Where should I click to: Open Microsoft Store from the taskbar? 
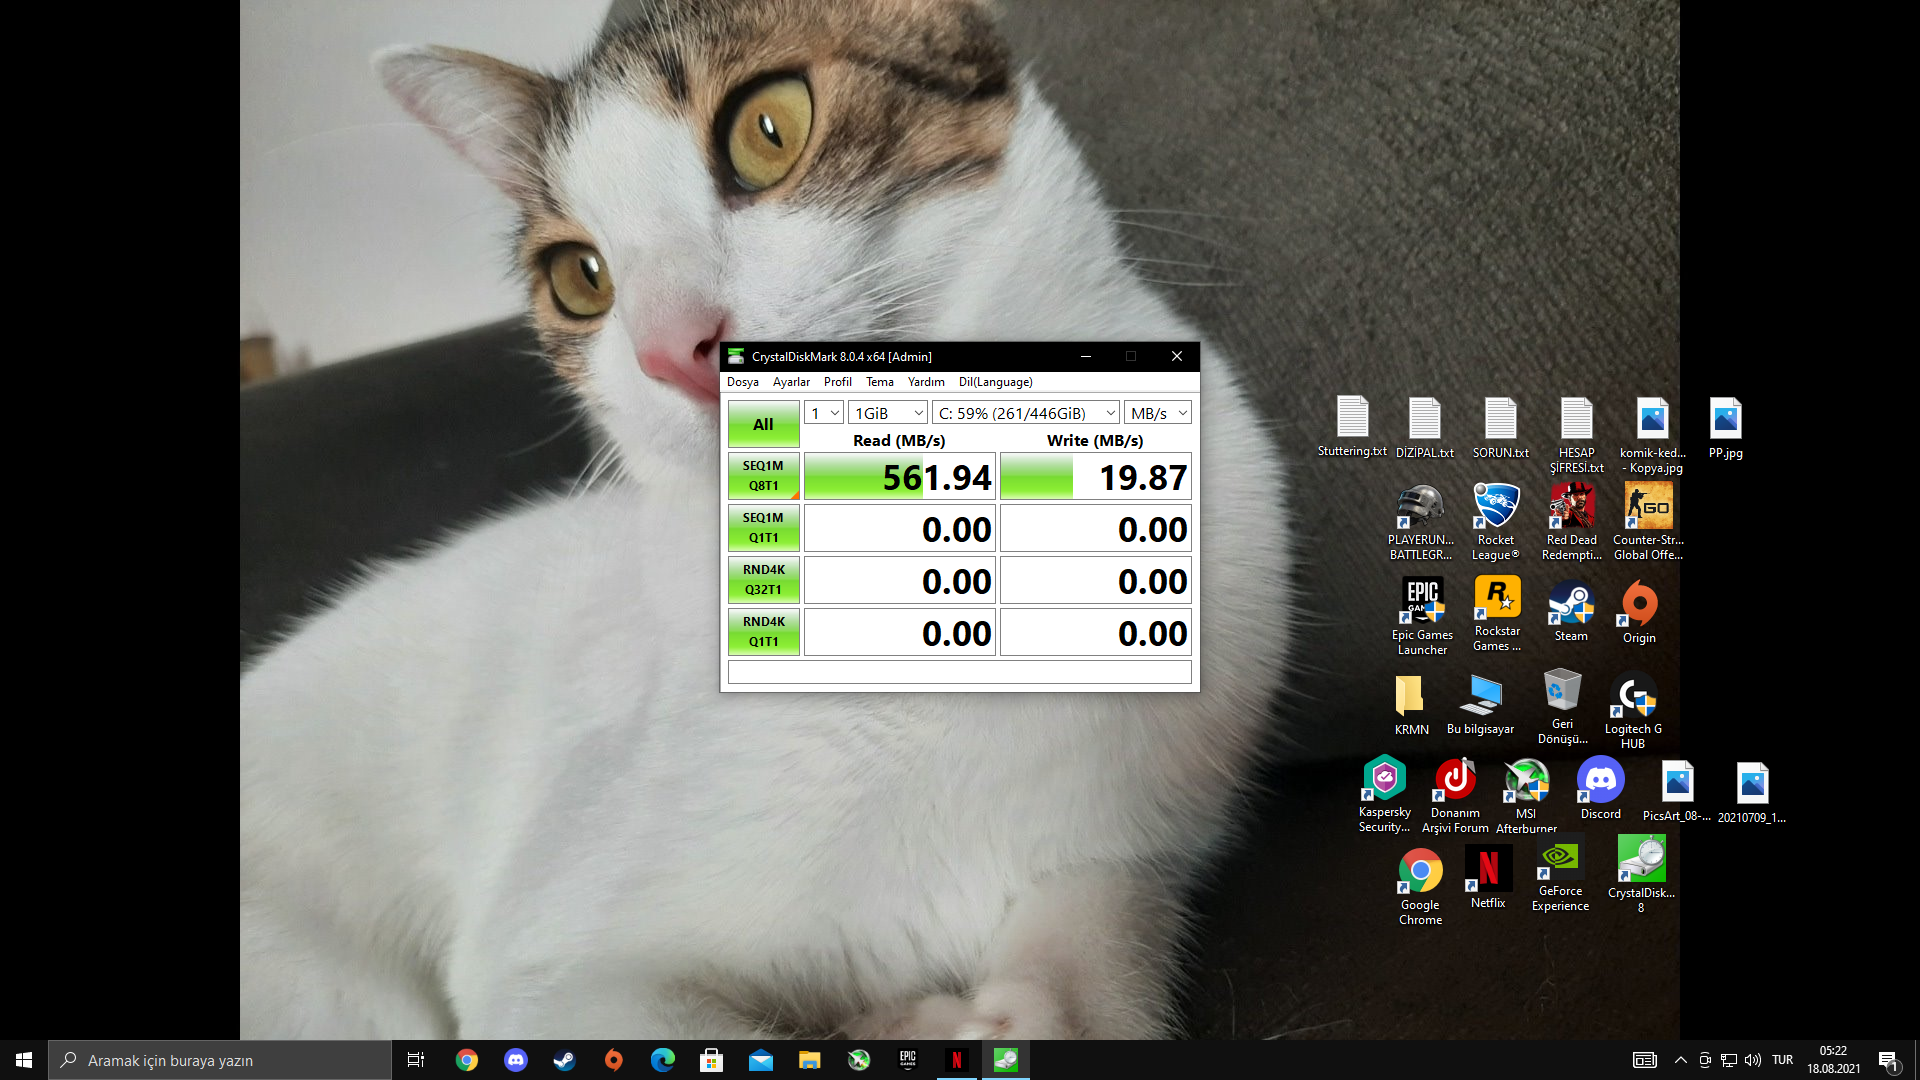(711, 1060)
